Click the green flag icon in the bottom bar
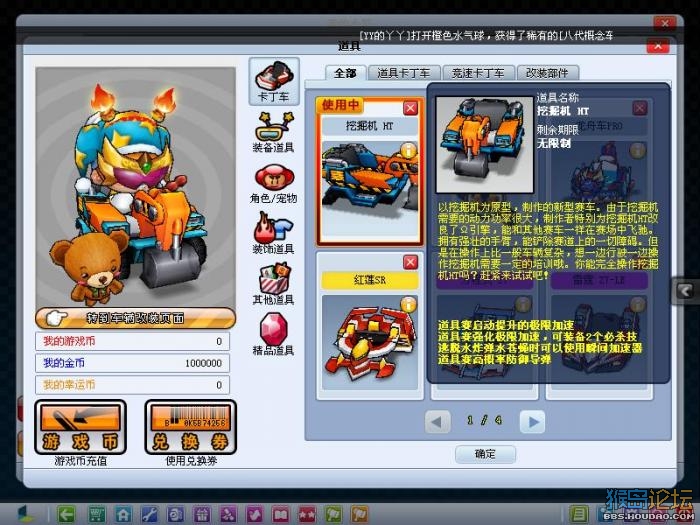Image resolution: width=700 pixels, height=525 pixels. (333, 515)
